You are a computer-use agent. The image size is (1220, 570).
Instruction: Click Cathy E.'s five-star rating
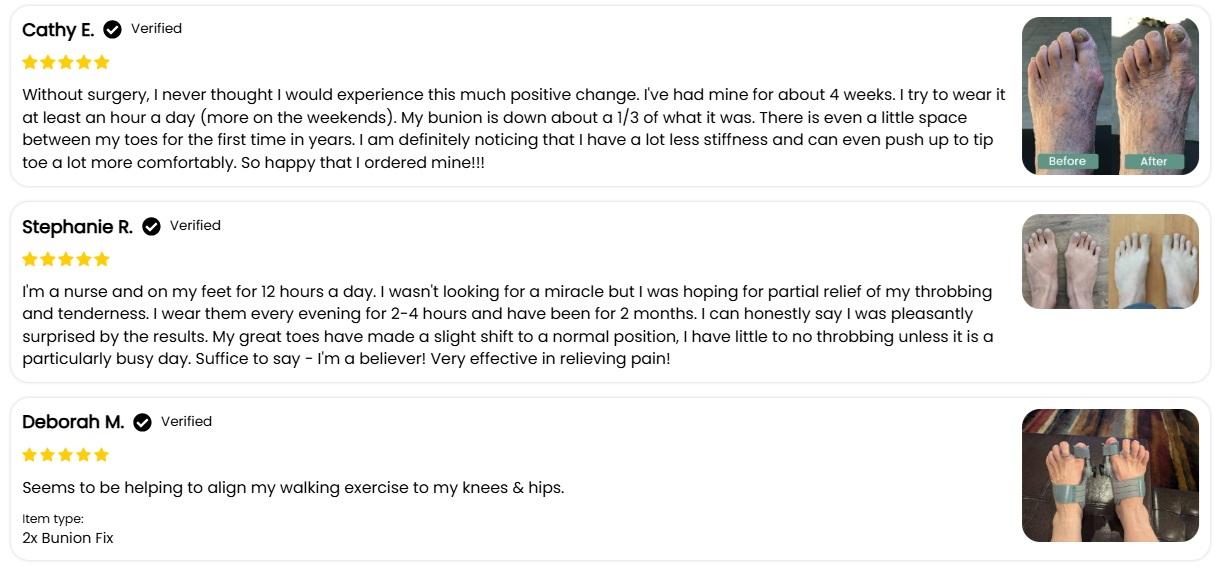(66, 62)
